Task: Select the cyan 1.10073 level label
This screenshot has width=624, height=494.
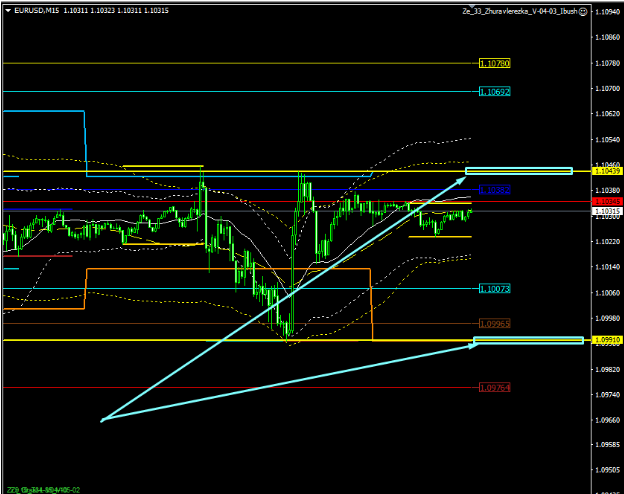Action: pyautogui.click(x=495, y=288)
